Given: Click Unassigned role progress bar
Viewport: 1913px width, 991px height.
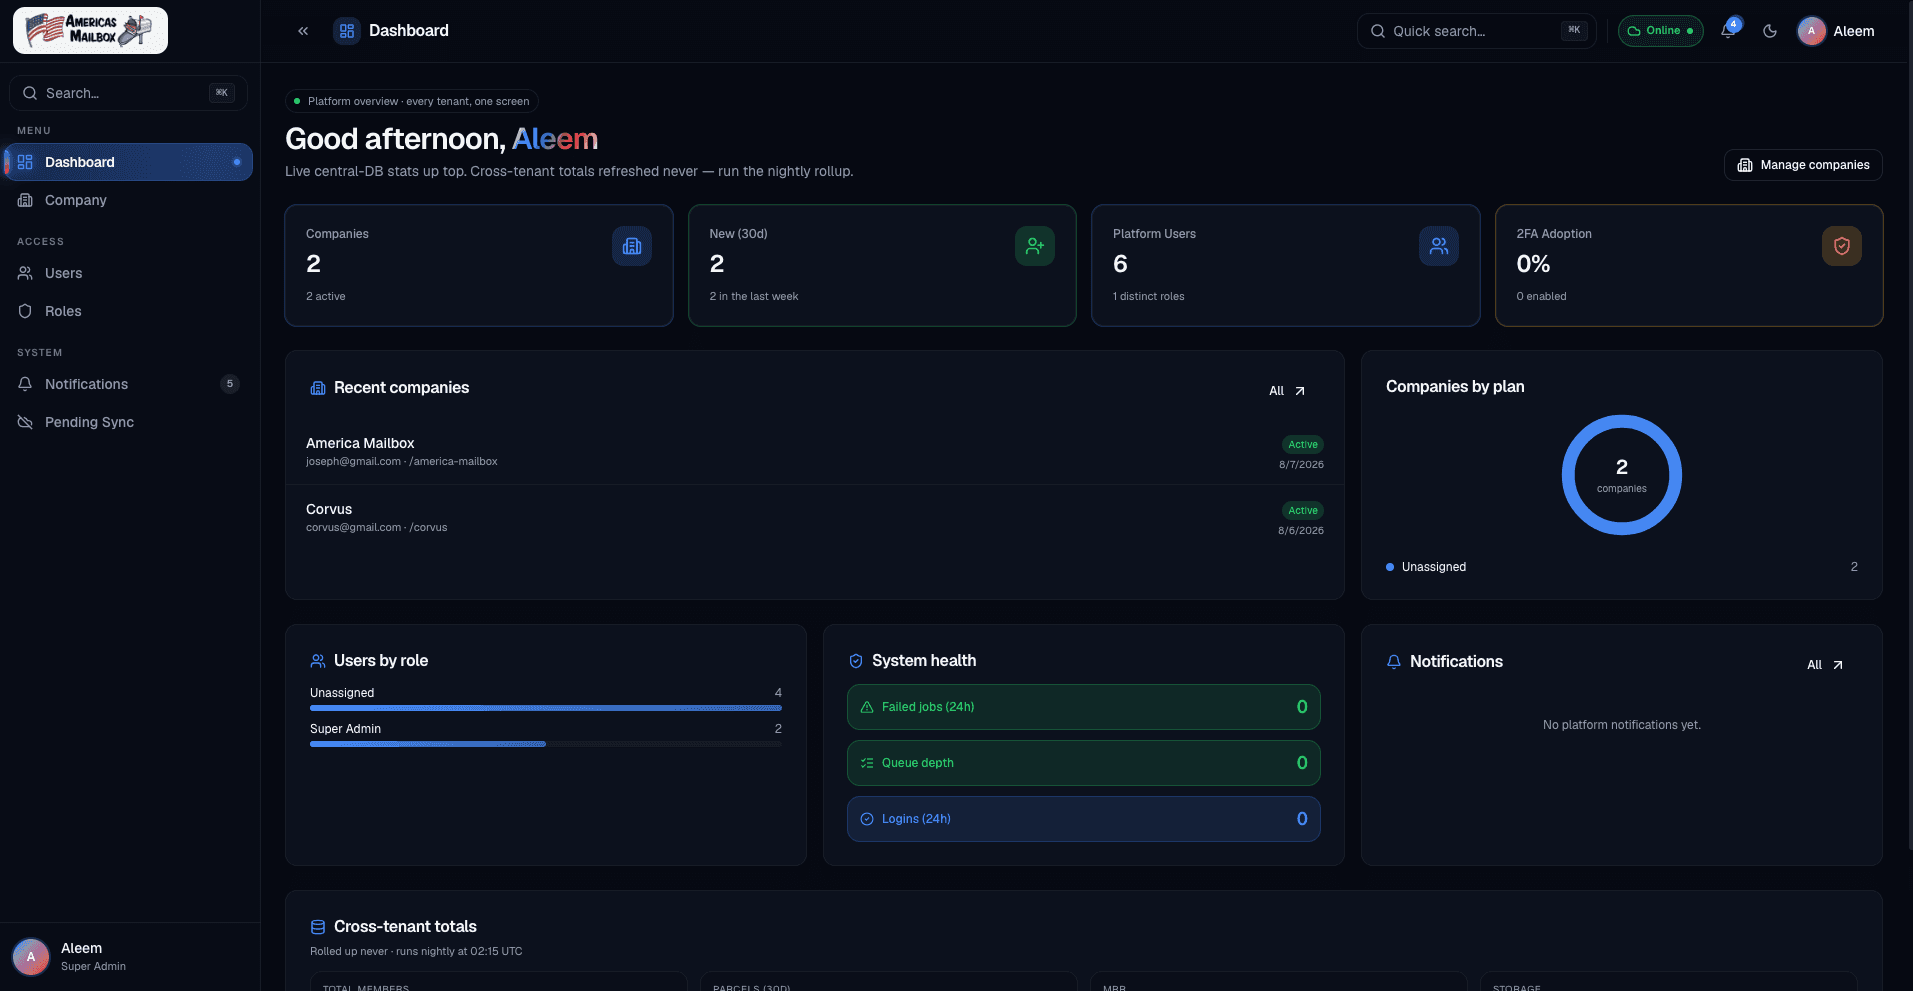Looking at the screenshot, I should pos(546,708).
